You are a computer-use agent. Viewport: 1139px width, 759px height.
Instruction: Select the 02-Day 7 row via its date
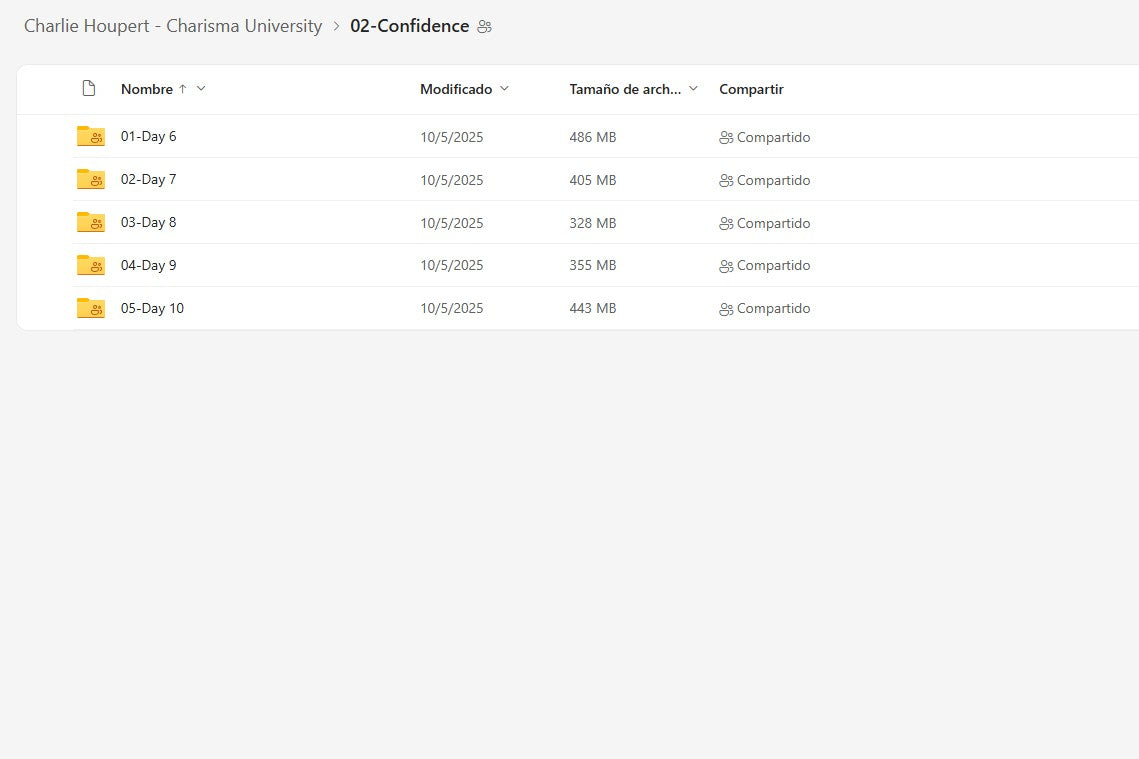451,180
